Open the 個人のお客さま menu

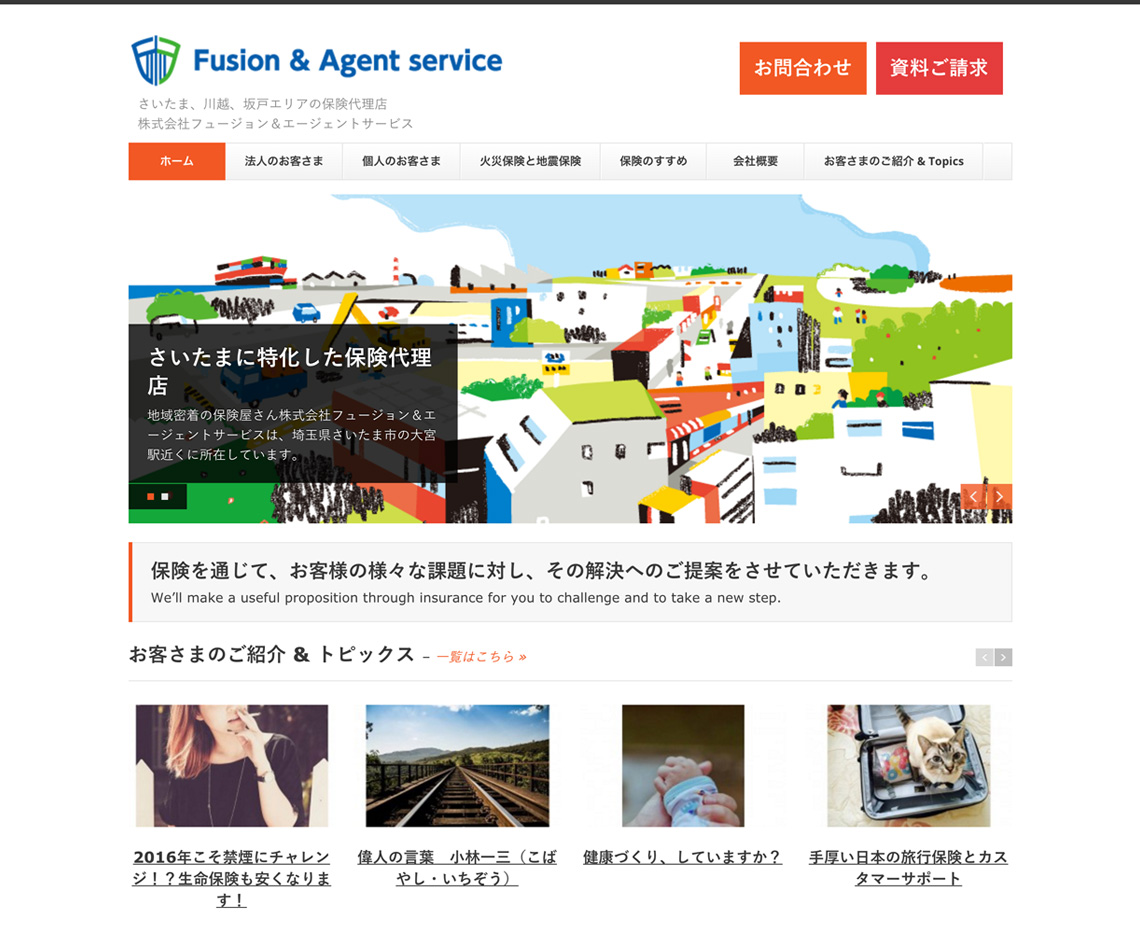coord(401,161)
